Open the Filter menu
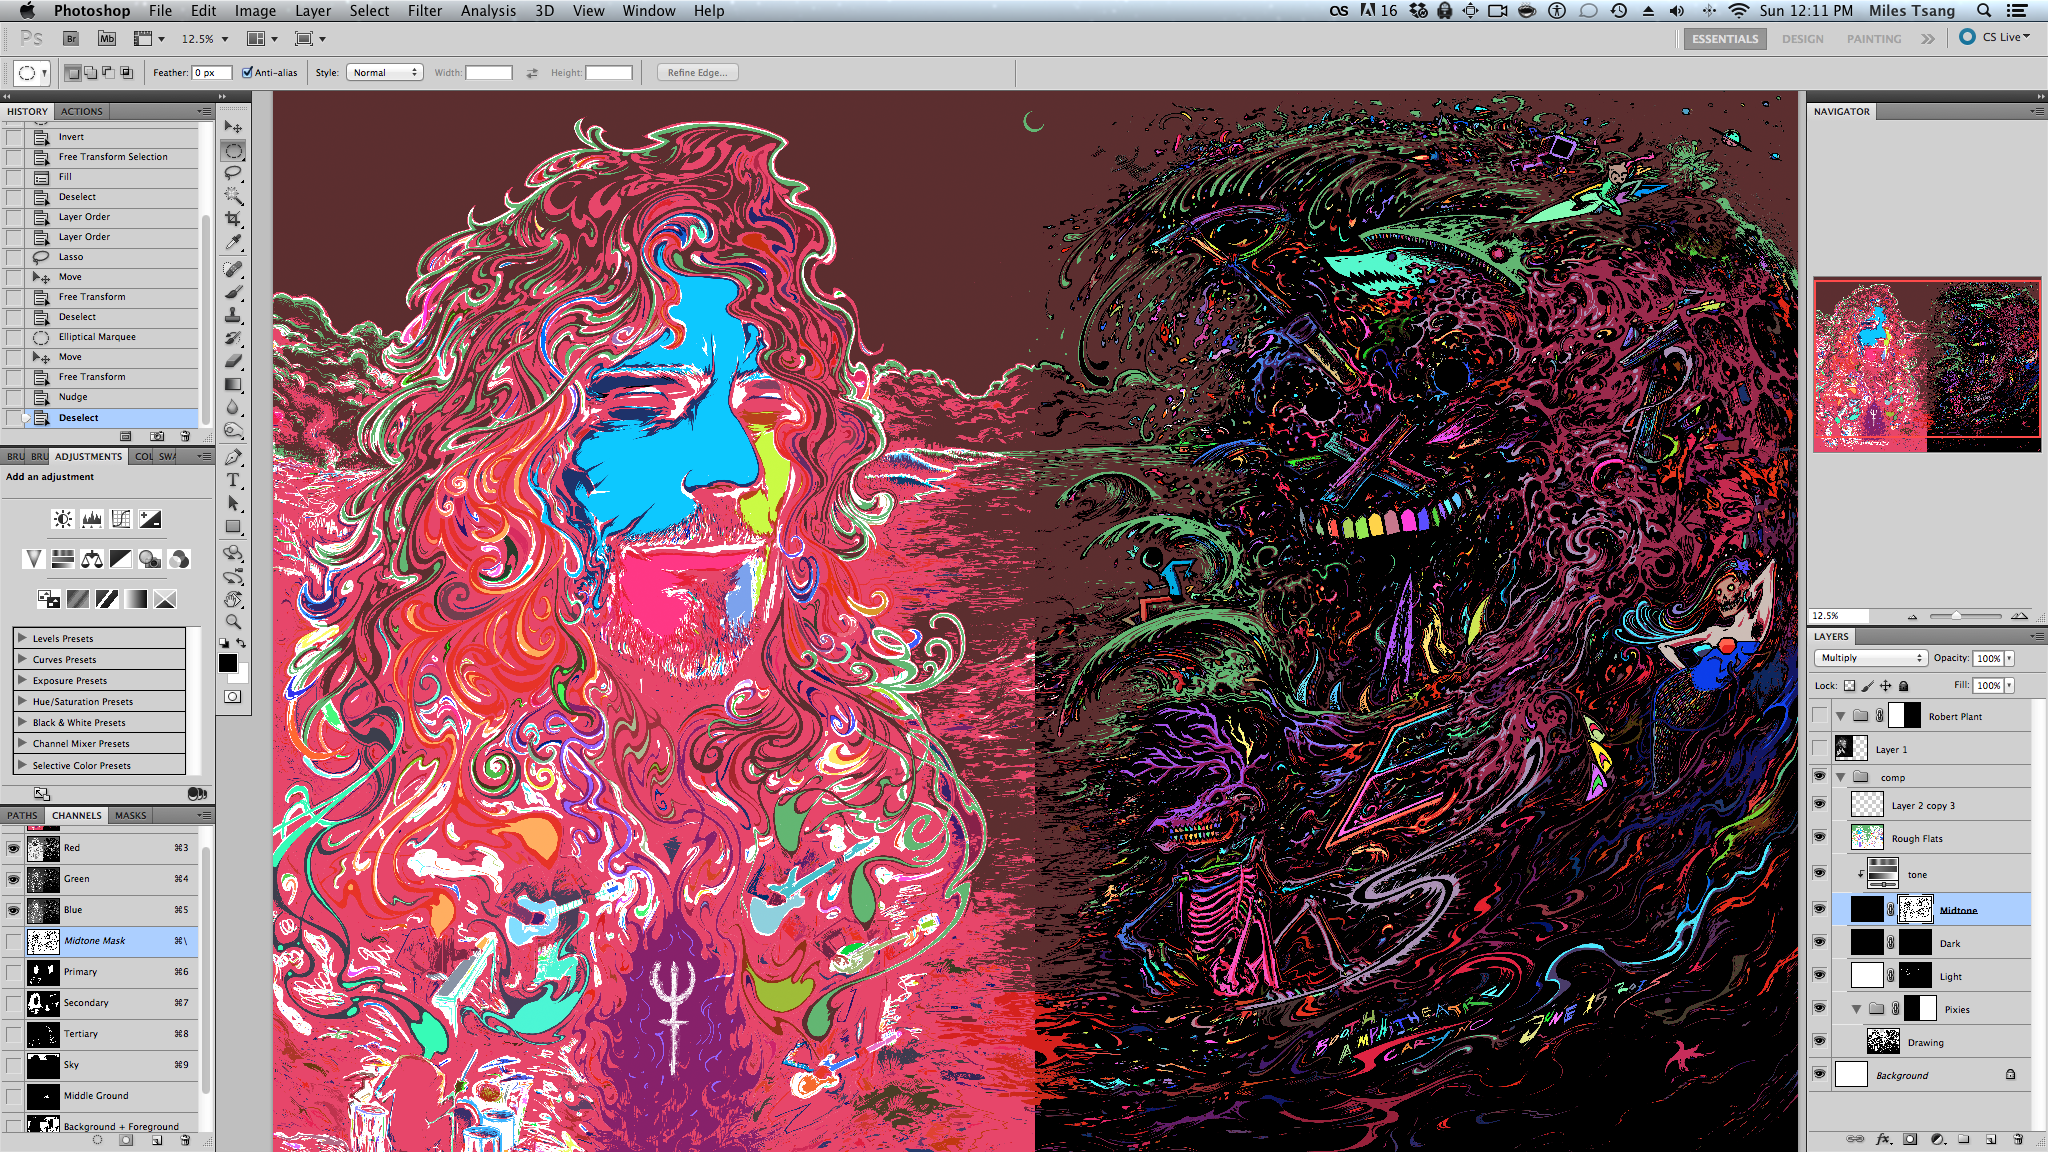The height and width of the screenshot is (1152, 2048). click(x=424, y=11)
